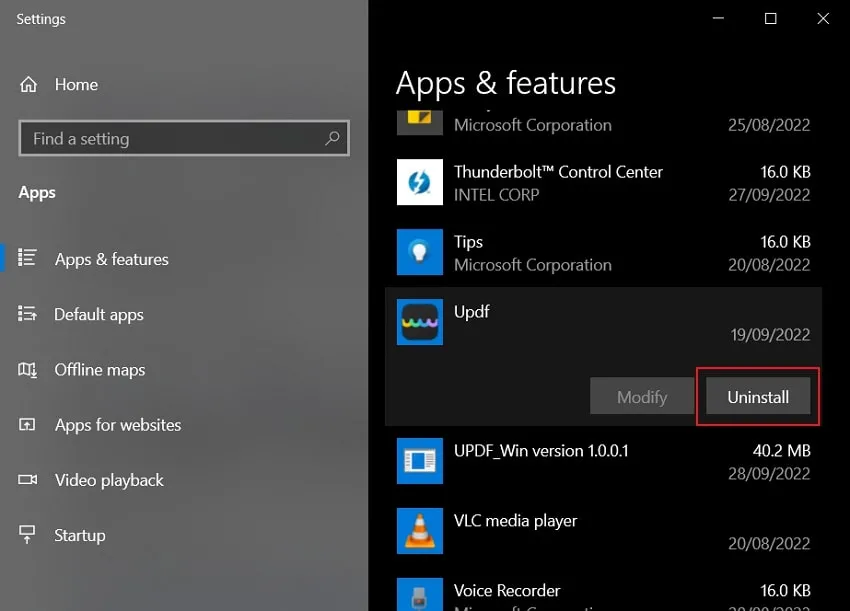850x611 pixels.
Task: Click the 40.2 MB size value
Action: [781, 451]
